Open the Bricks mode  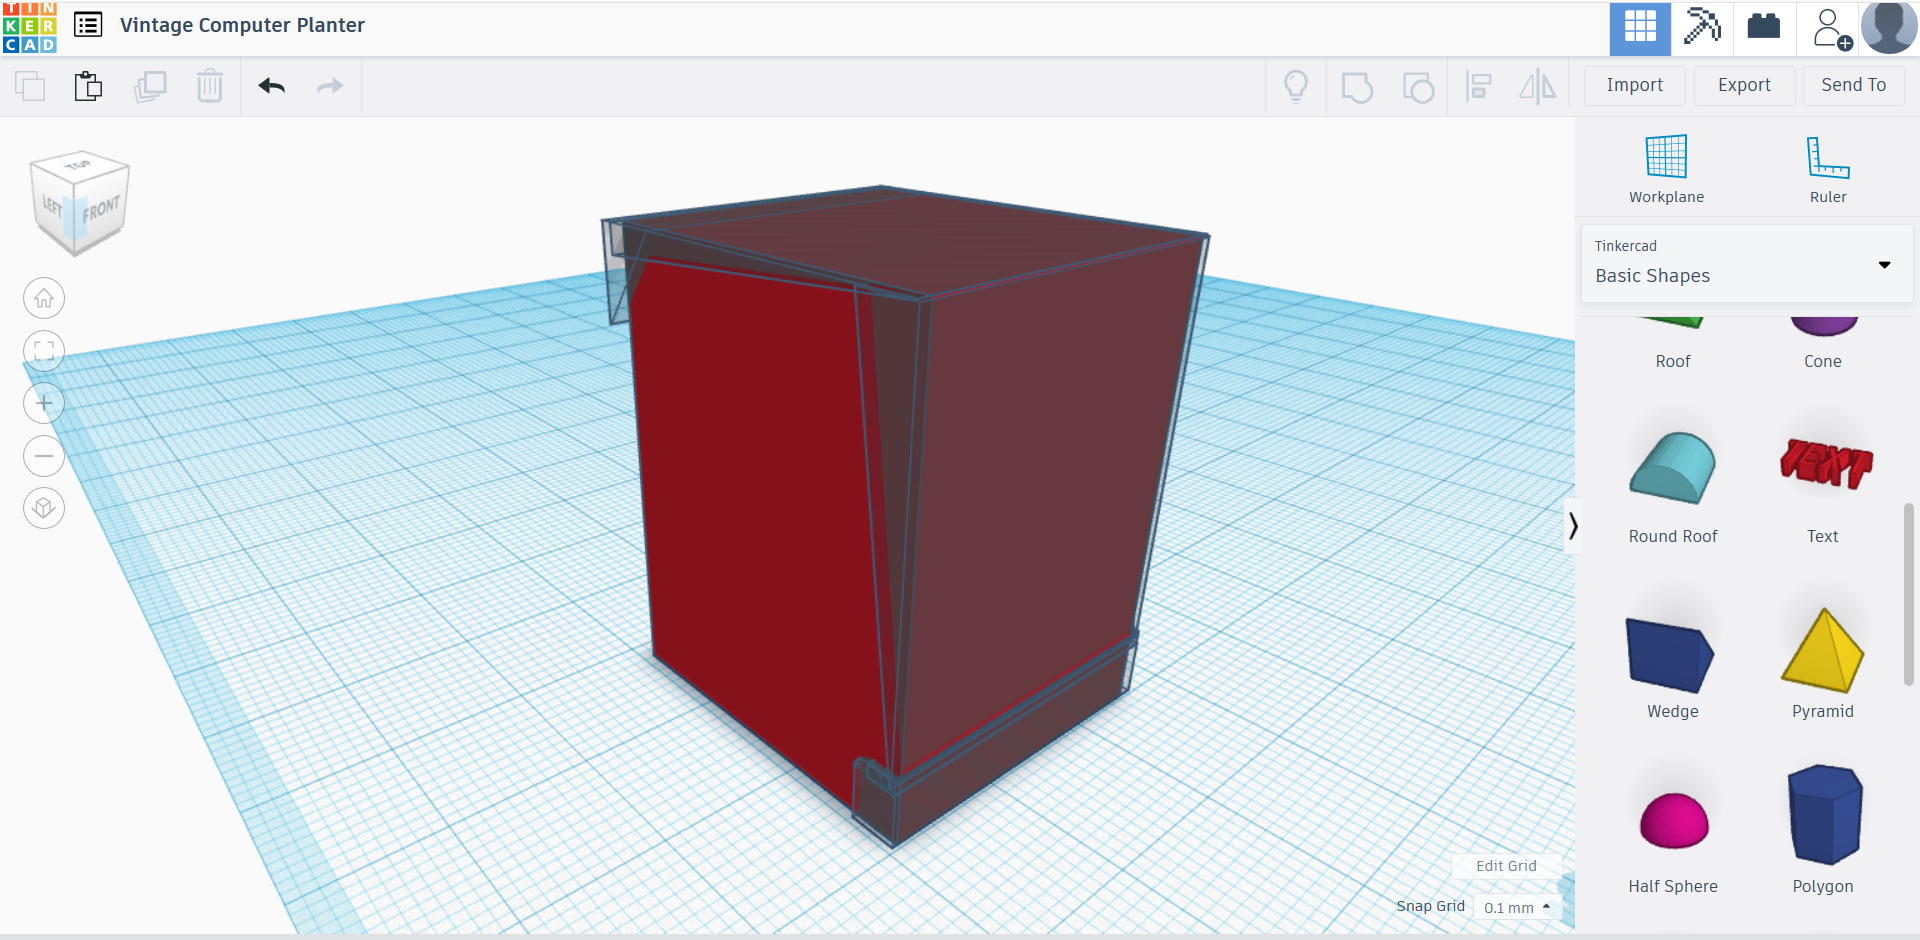1763,27
